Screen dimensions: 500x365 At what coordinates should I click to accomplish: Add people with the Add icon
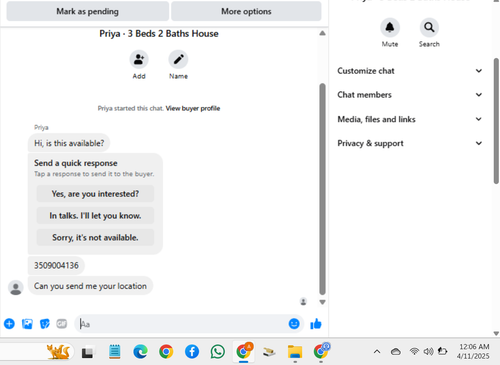pos(139,60)
